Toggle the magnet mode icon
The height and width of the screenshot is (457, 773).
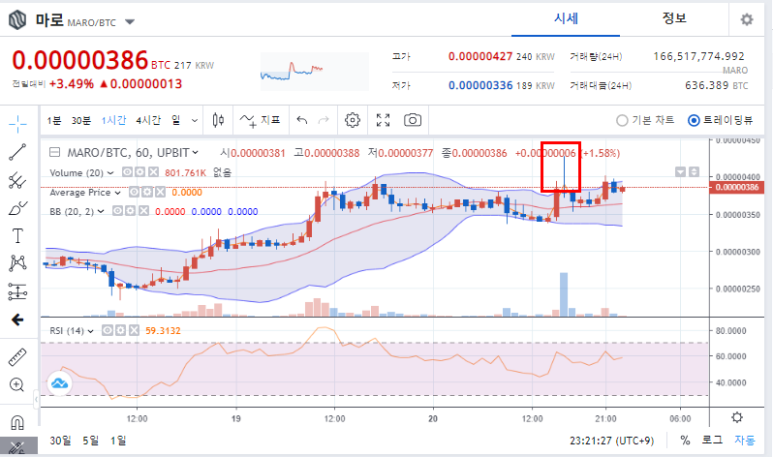17,422
